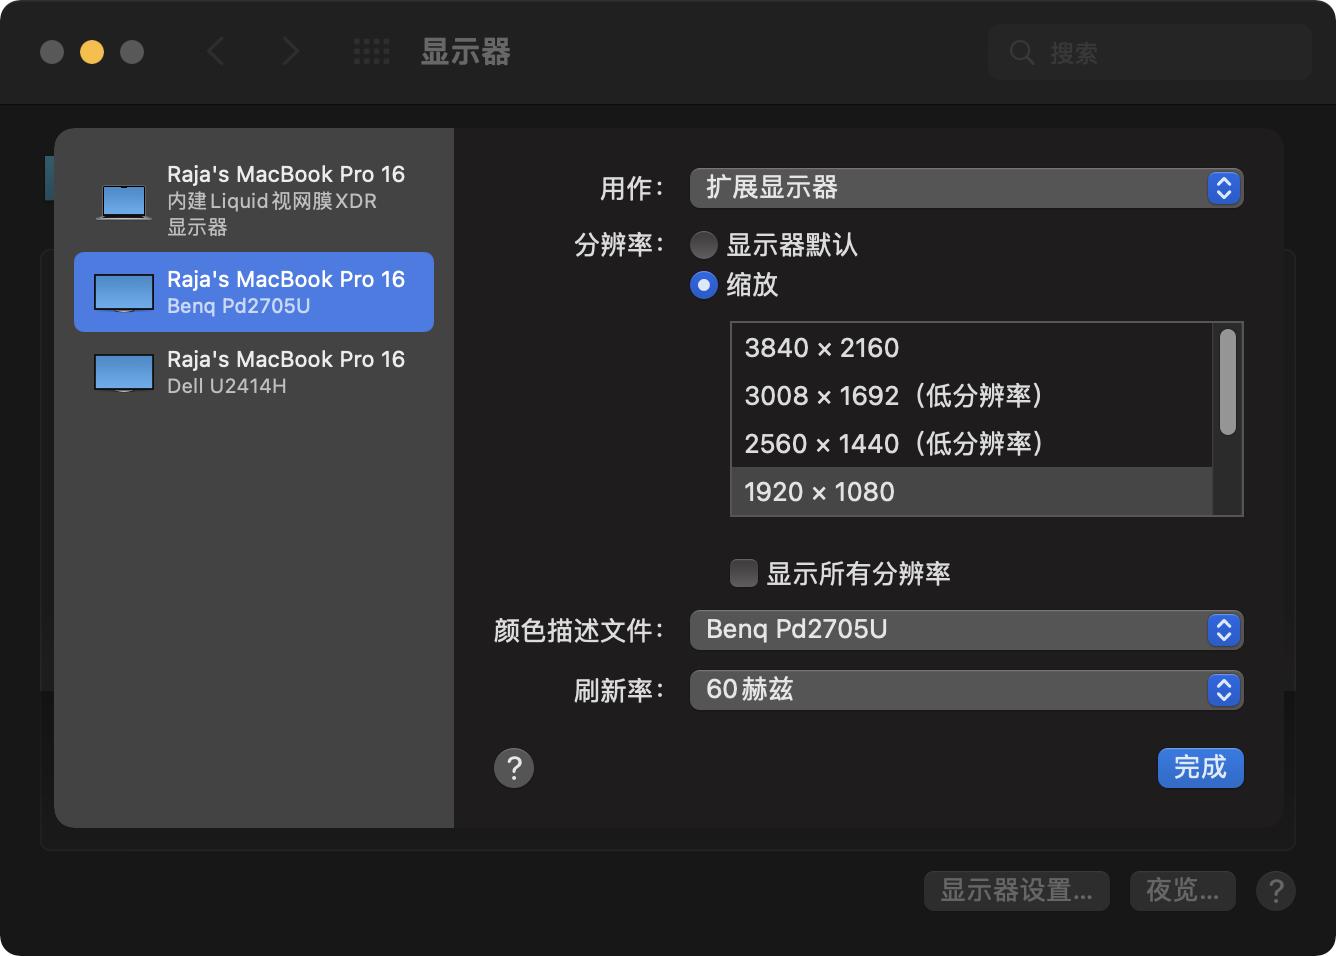Viewport: 1336px width, 956px height.
Task: Select the 3840 × 2160 resolution
Action: pyautogui.click(x=822, y=347)
